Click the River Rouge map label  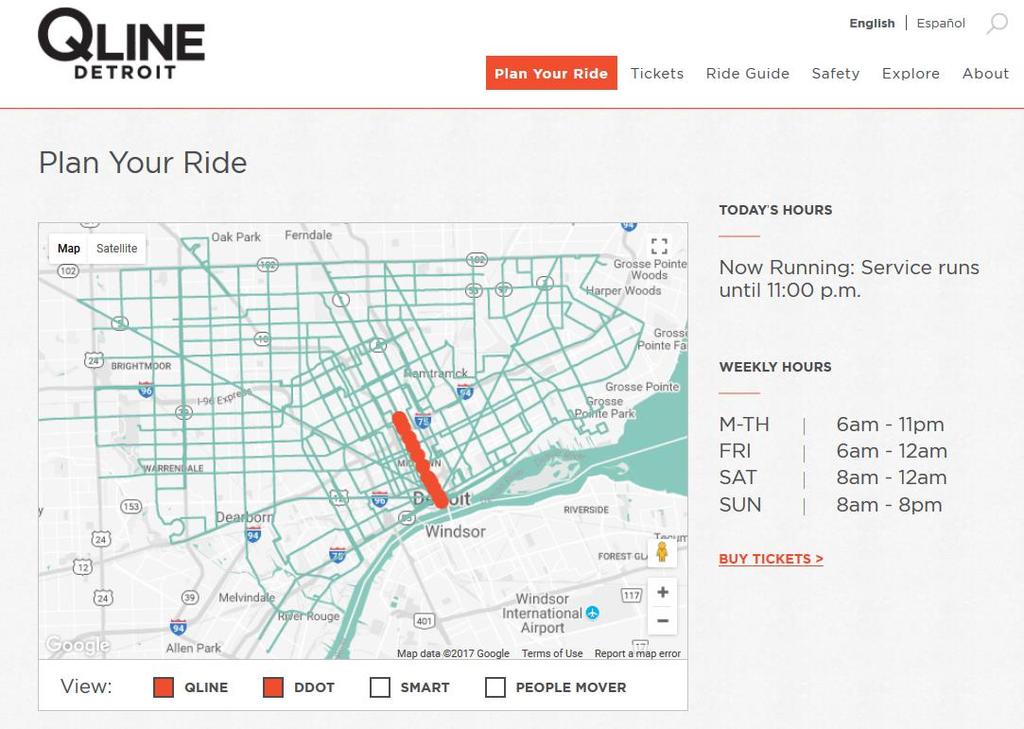coord(309,616)
